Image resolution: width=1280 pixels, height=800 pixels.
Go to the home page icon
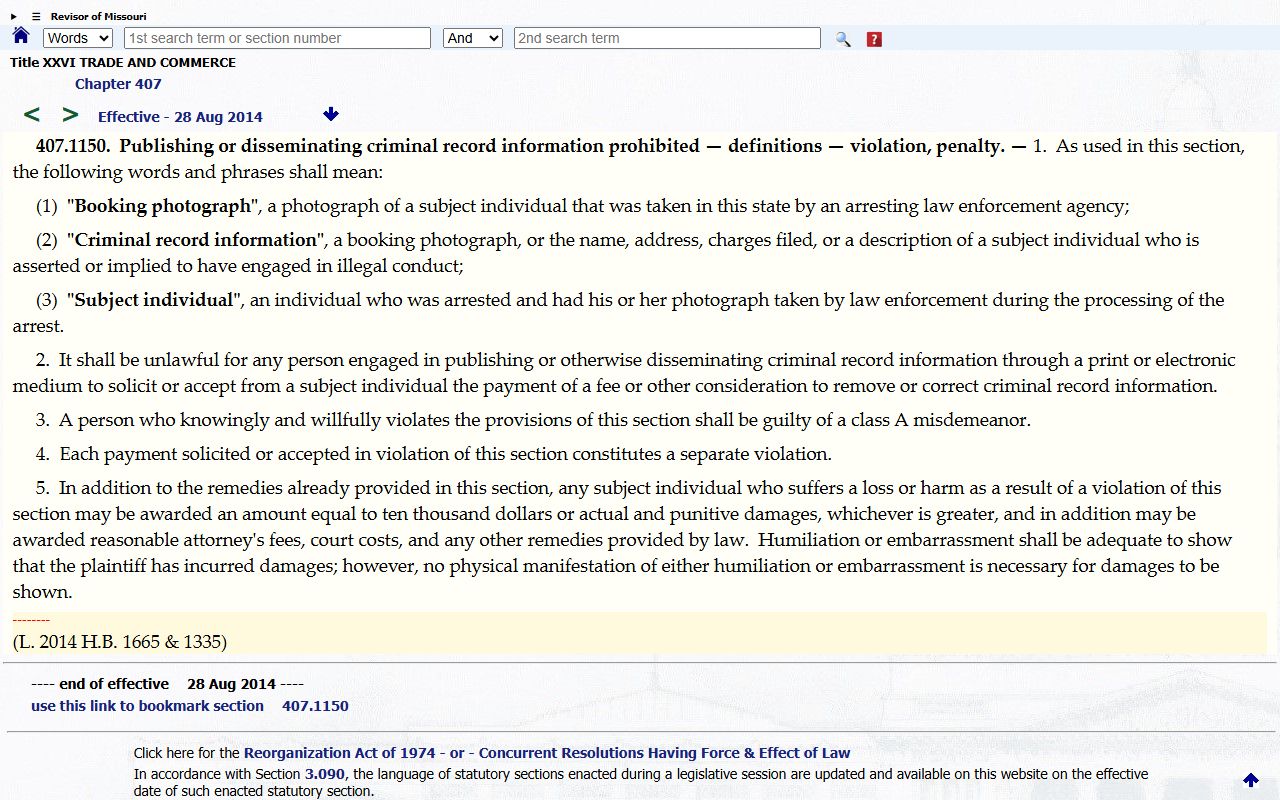pyautogui.click(x=21, y=36)
